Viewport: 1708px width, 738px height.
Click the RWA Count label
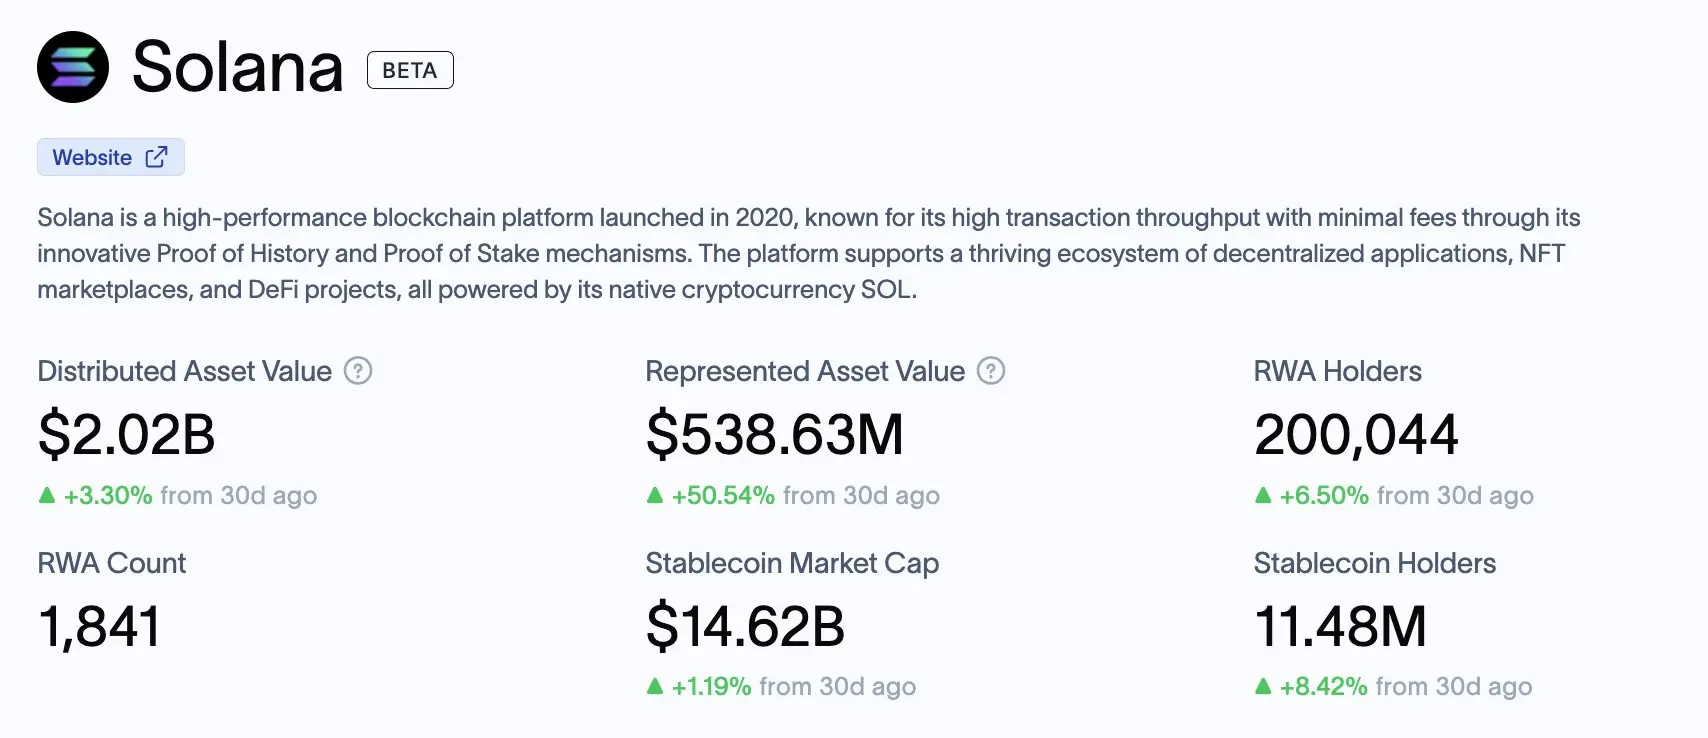112,563
